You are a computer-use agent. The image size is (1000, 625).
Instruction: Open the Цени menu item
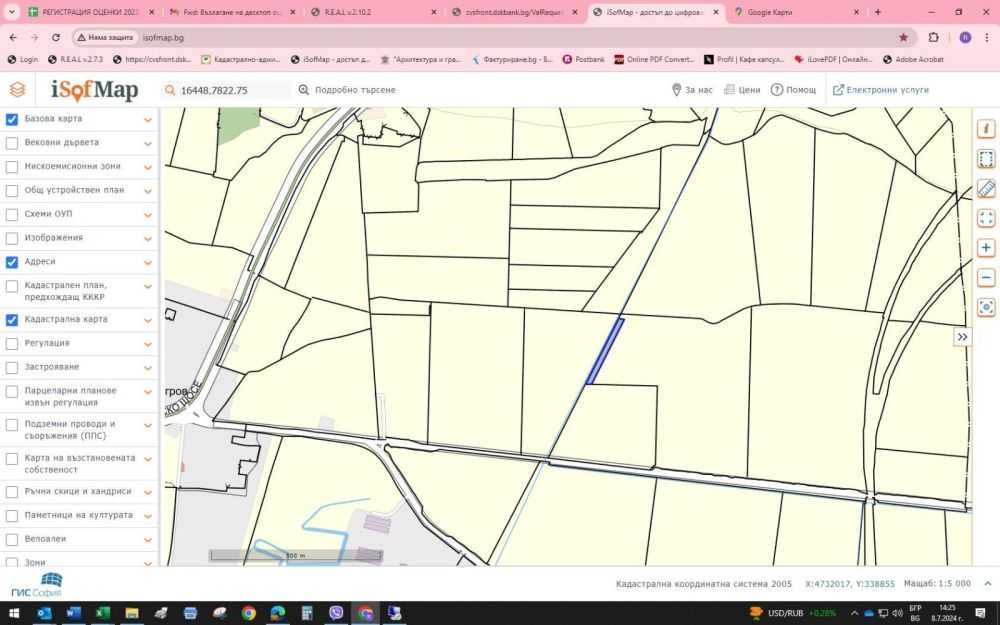[742, 90]
